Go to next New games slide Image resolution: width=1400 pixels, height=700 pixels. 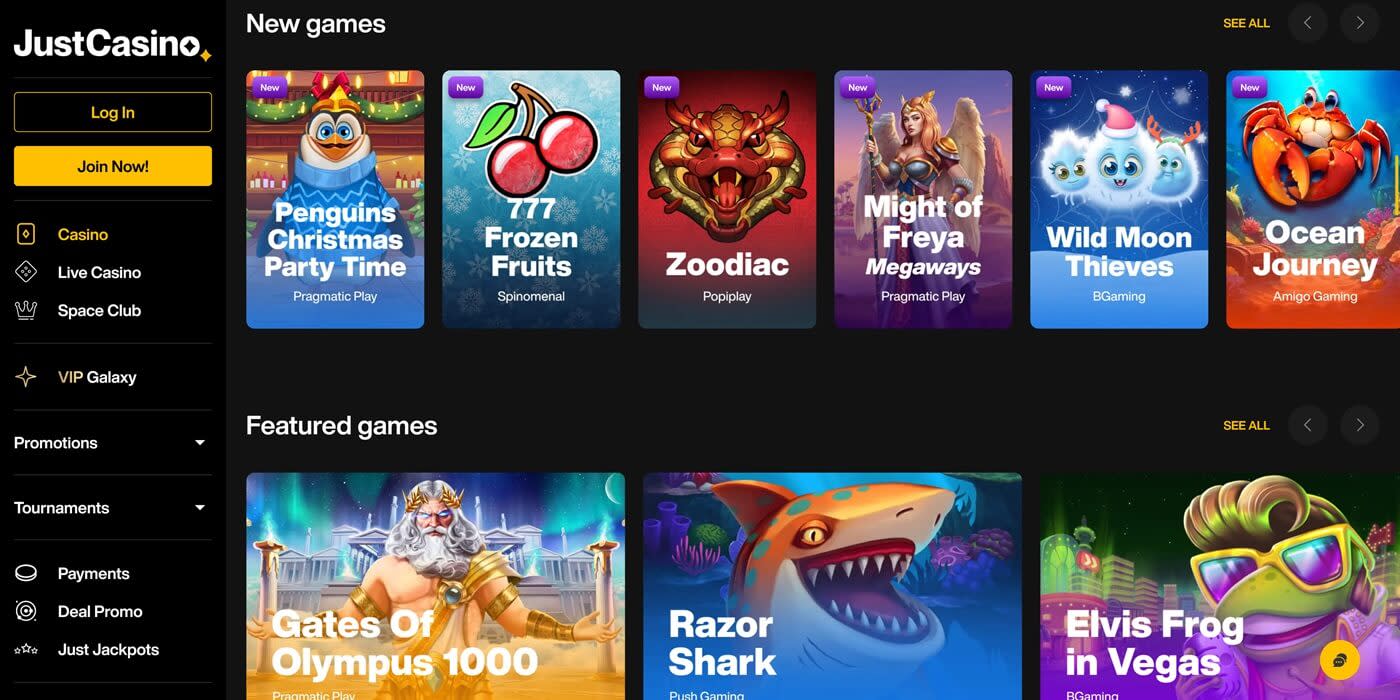coord(1360,23)
